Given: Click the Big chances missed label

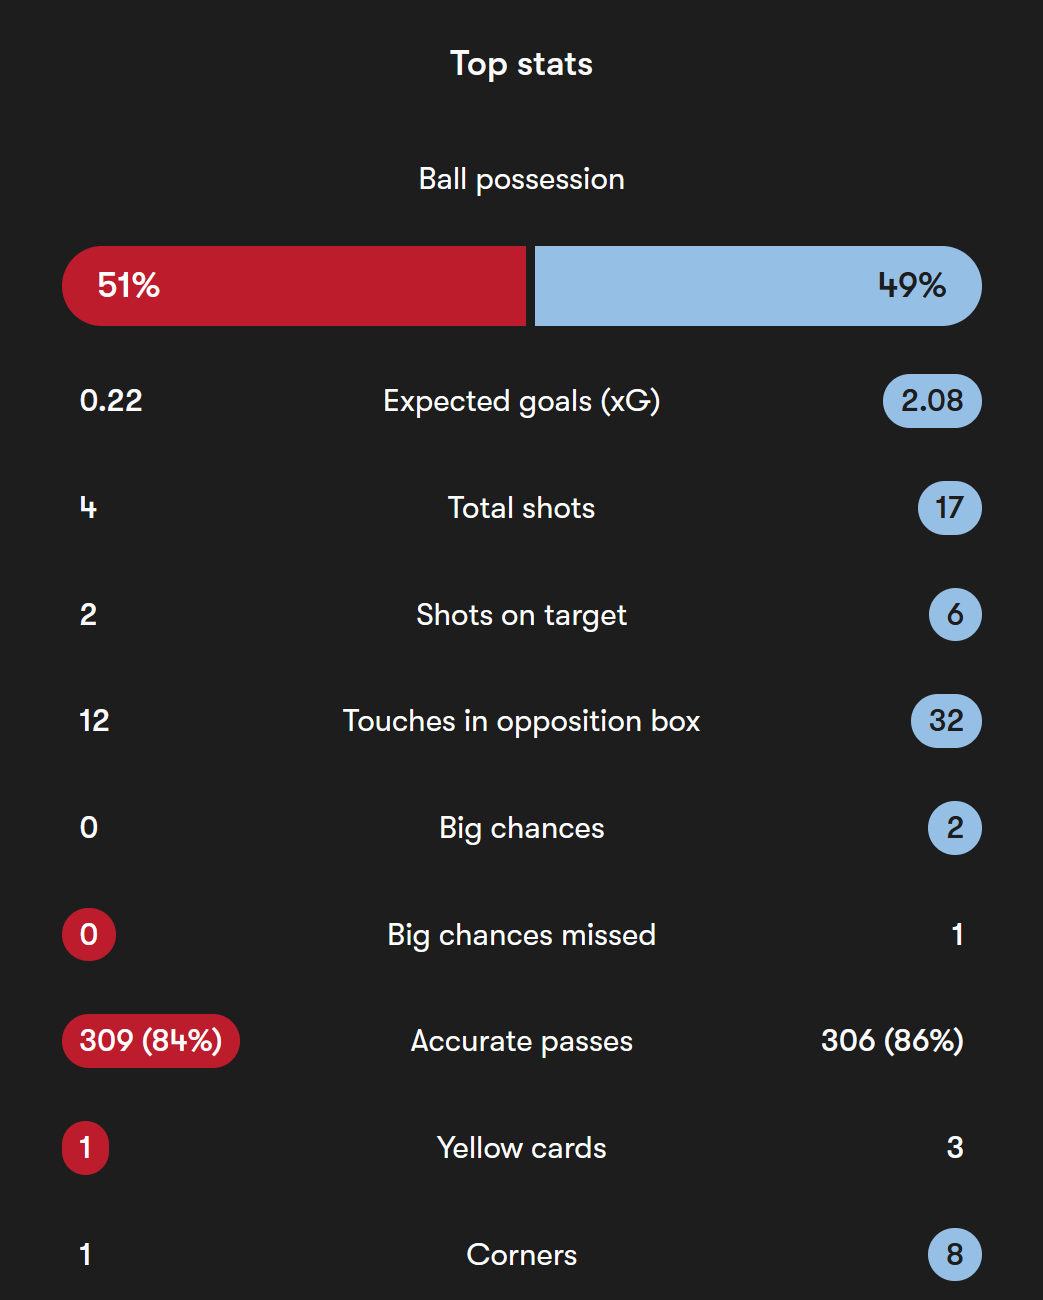Looking at the screenshot, I should (x=521, y=935).
